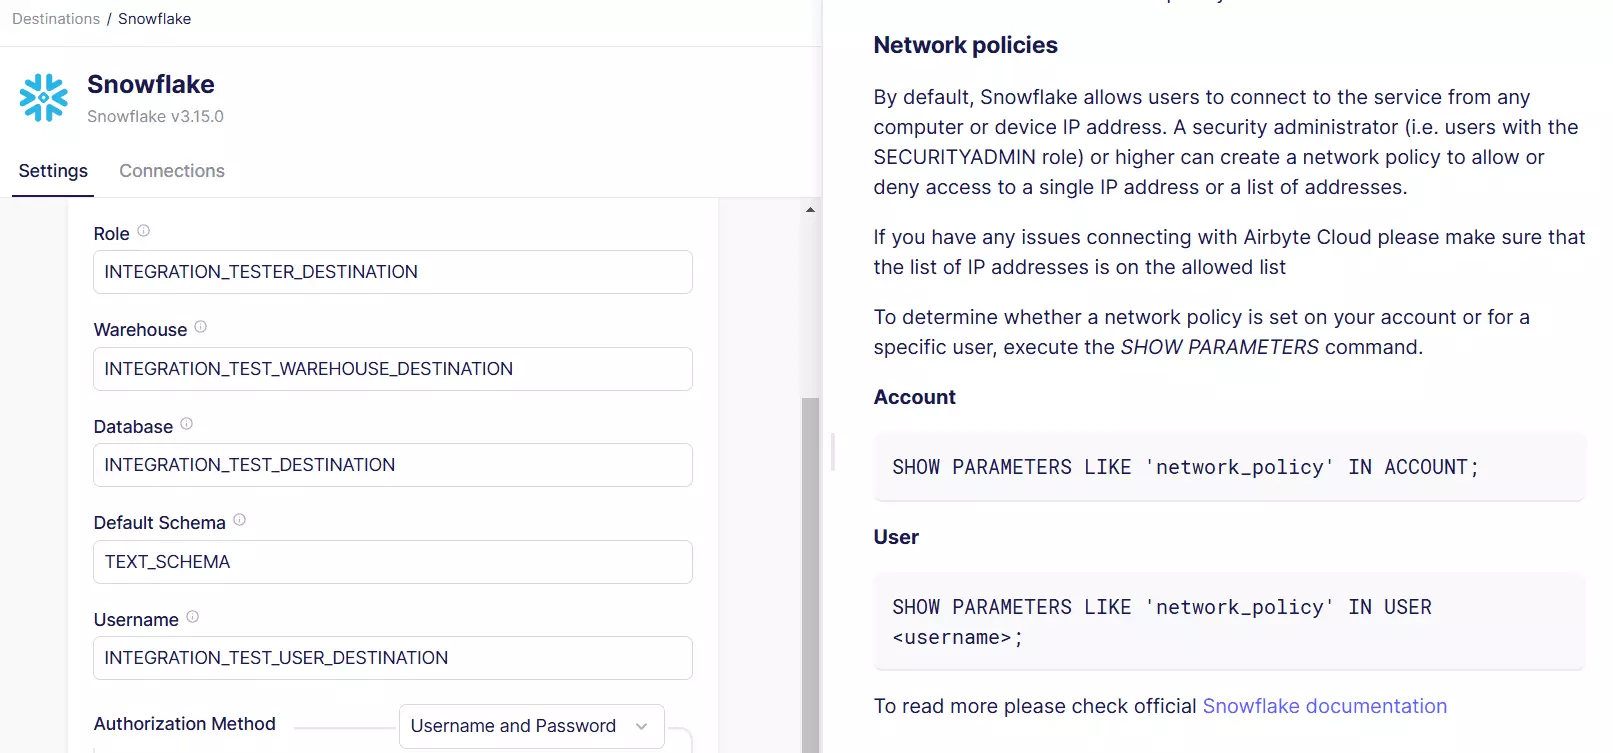Click the Snowflake breadcrumb item
The width and height of the screenshot is (1613, 753).
coord(154,19)
